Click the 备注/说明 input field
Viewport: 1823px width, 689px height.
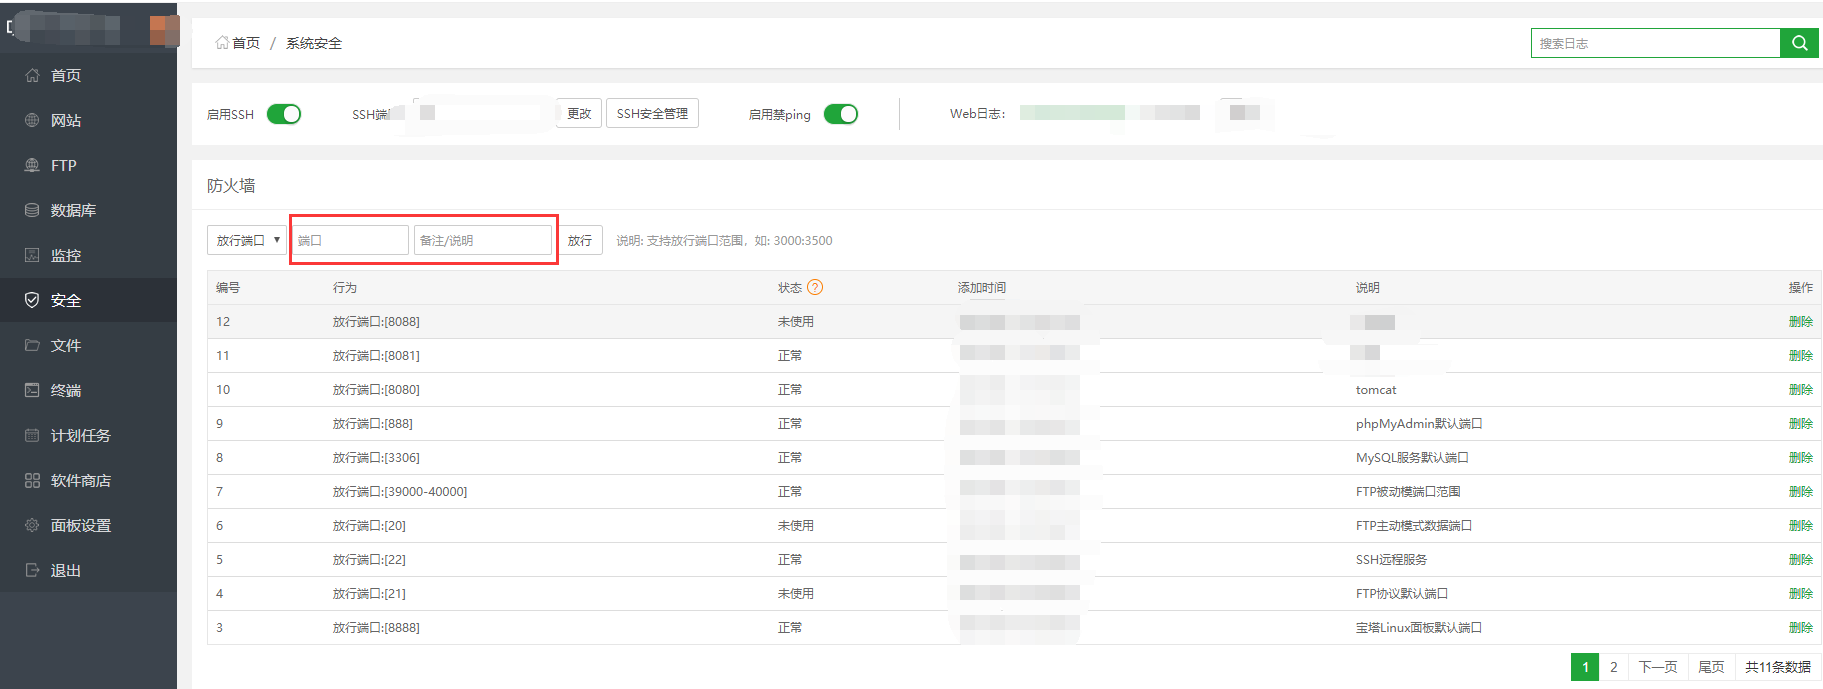pyautogui.click(x=483, y=240)
